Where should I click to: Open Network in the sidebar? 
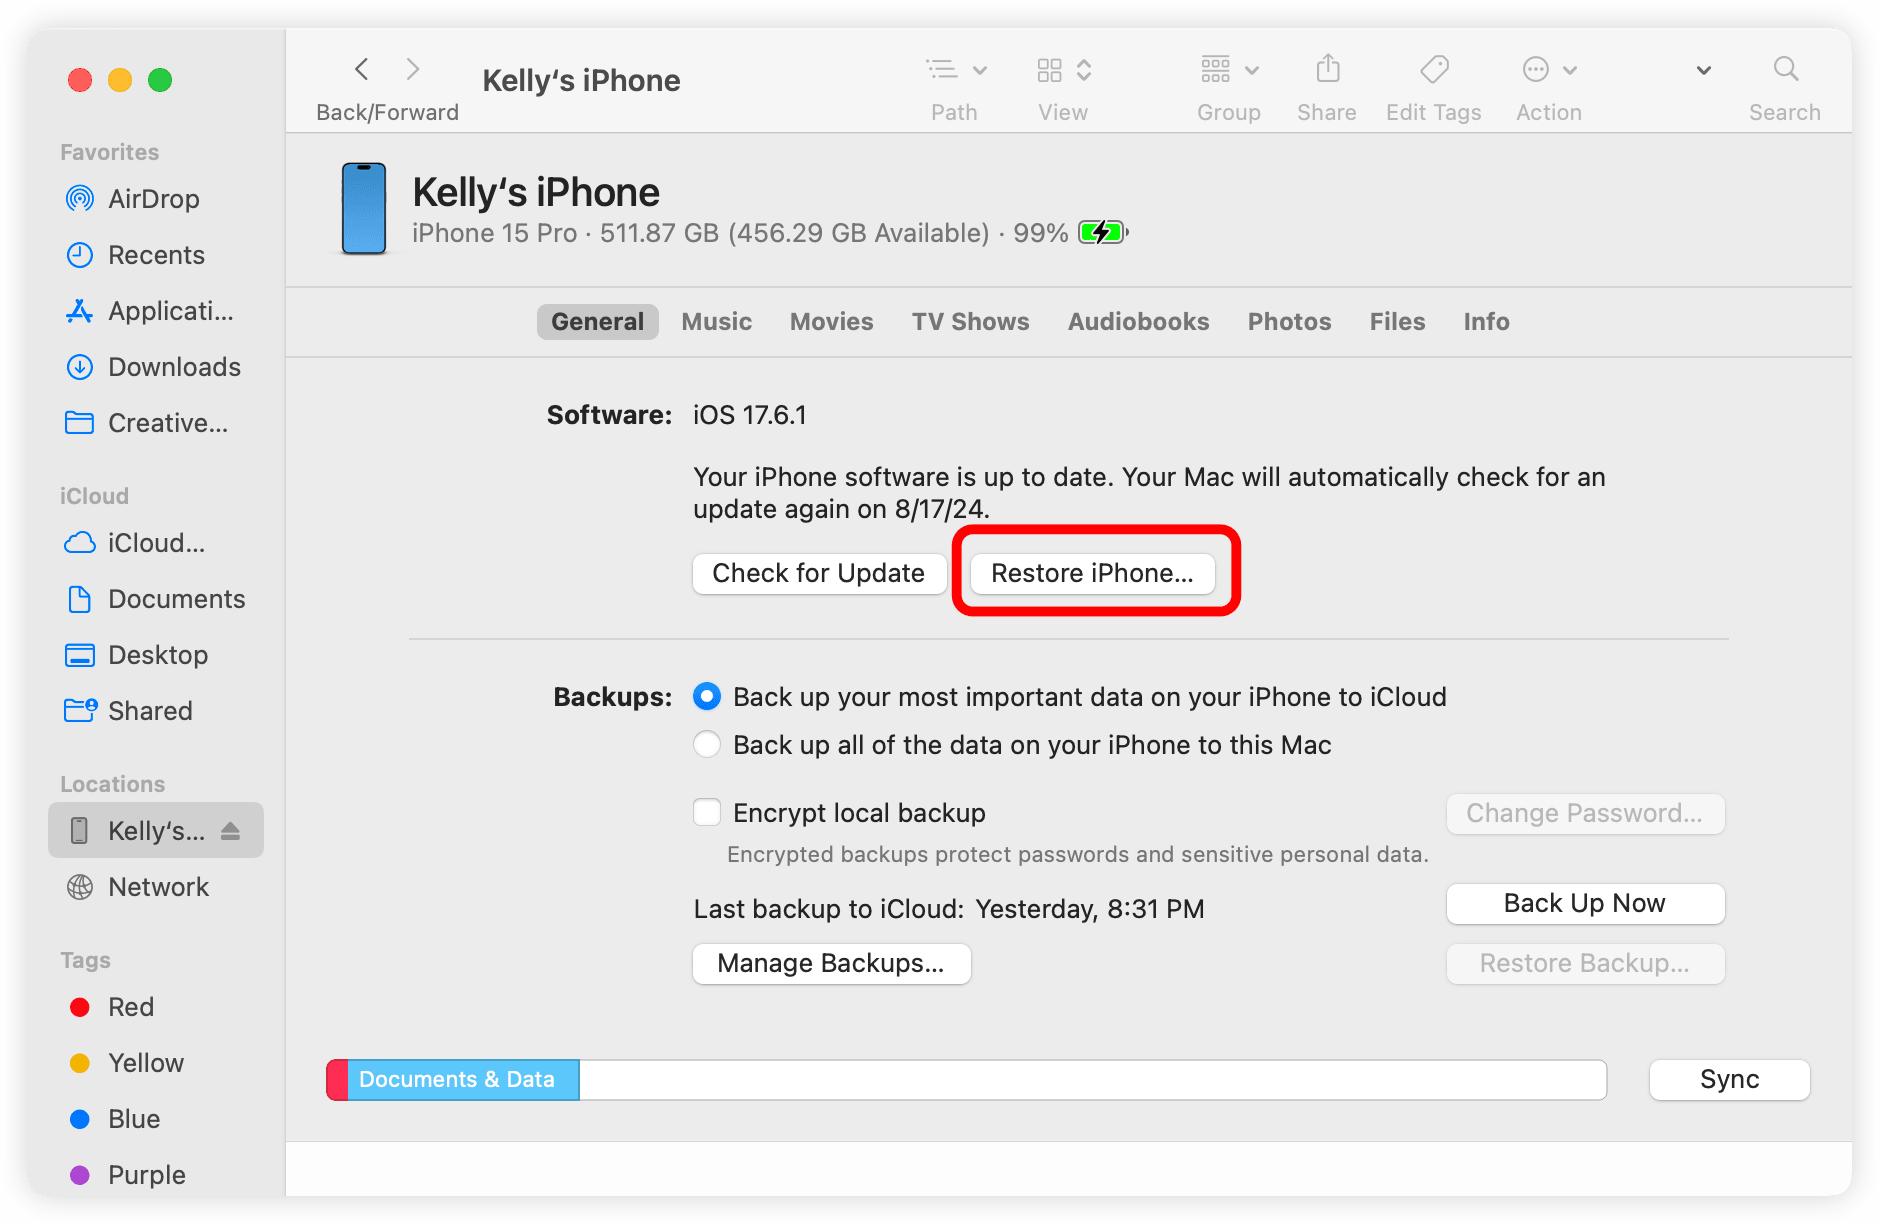coord(155,887)
